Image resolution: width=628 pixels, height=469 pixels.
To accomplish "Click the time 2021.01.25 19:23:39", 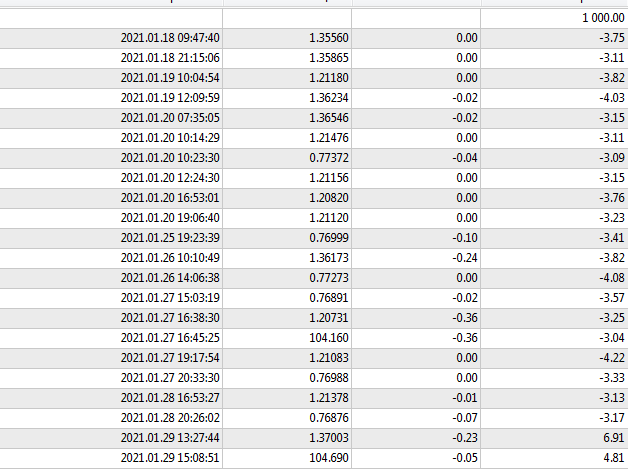I will [170, 238].
